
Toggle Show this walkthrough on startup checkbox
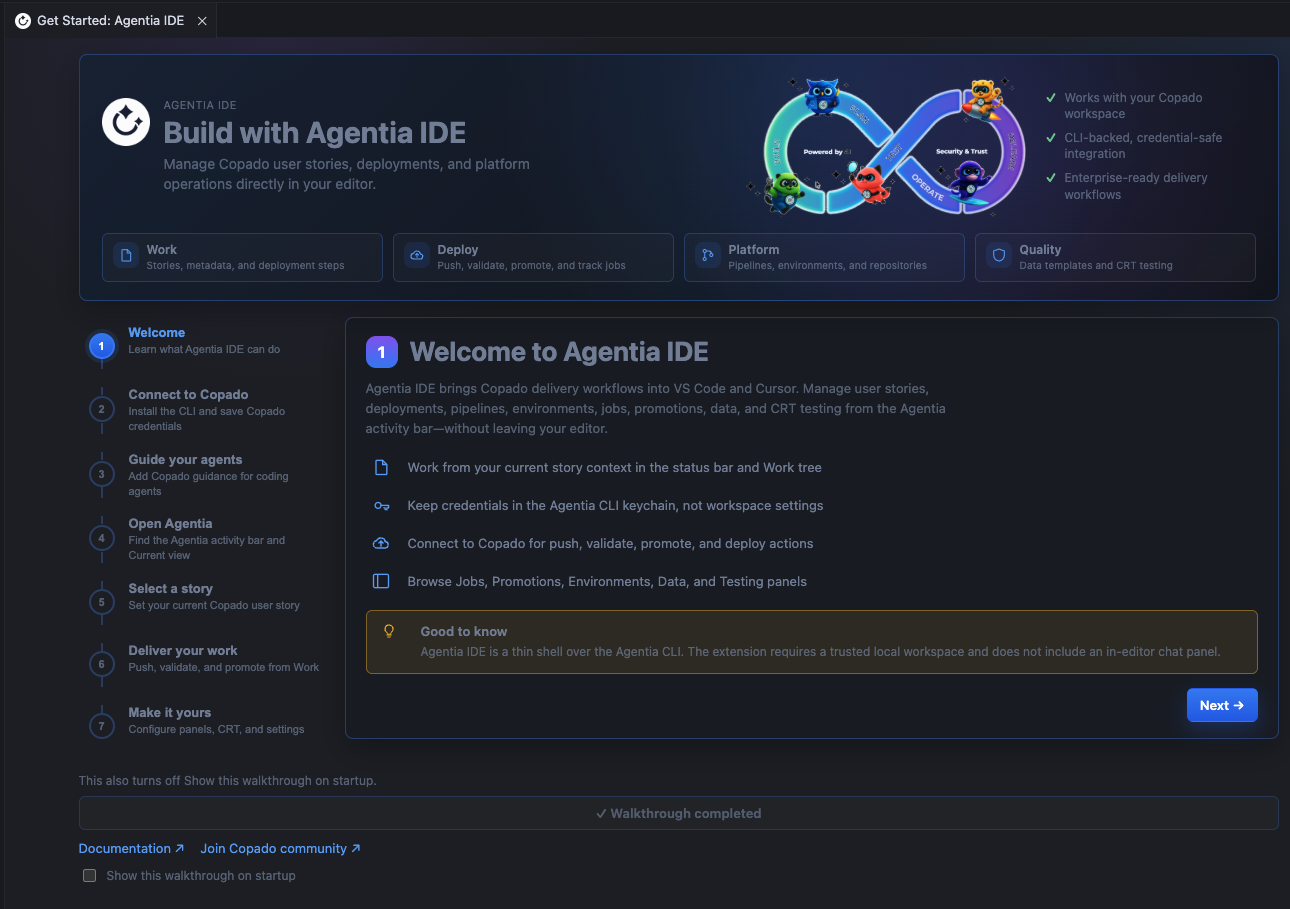[x=89, y=875]
